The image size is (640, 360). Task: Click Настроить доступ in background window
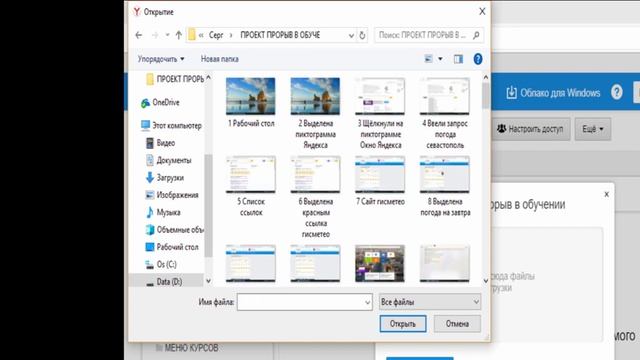pyautogui.click(x=530, y=129)
